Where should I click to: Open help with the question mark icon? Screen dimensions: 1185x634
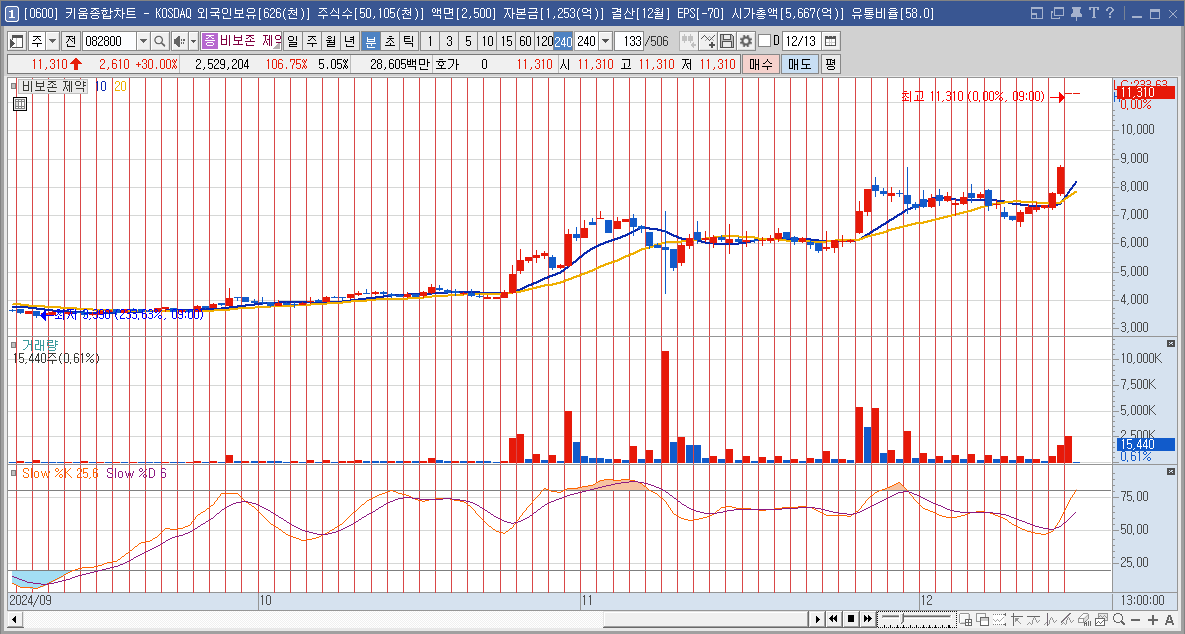coord(1109,13)
